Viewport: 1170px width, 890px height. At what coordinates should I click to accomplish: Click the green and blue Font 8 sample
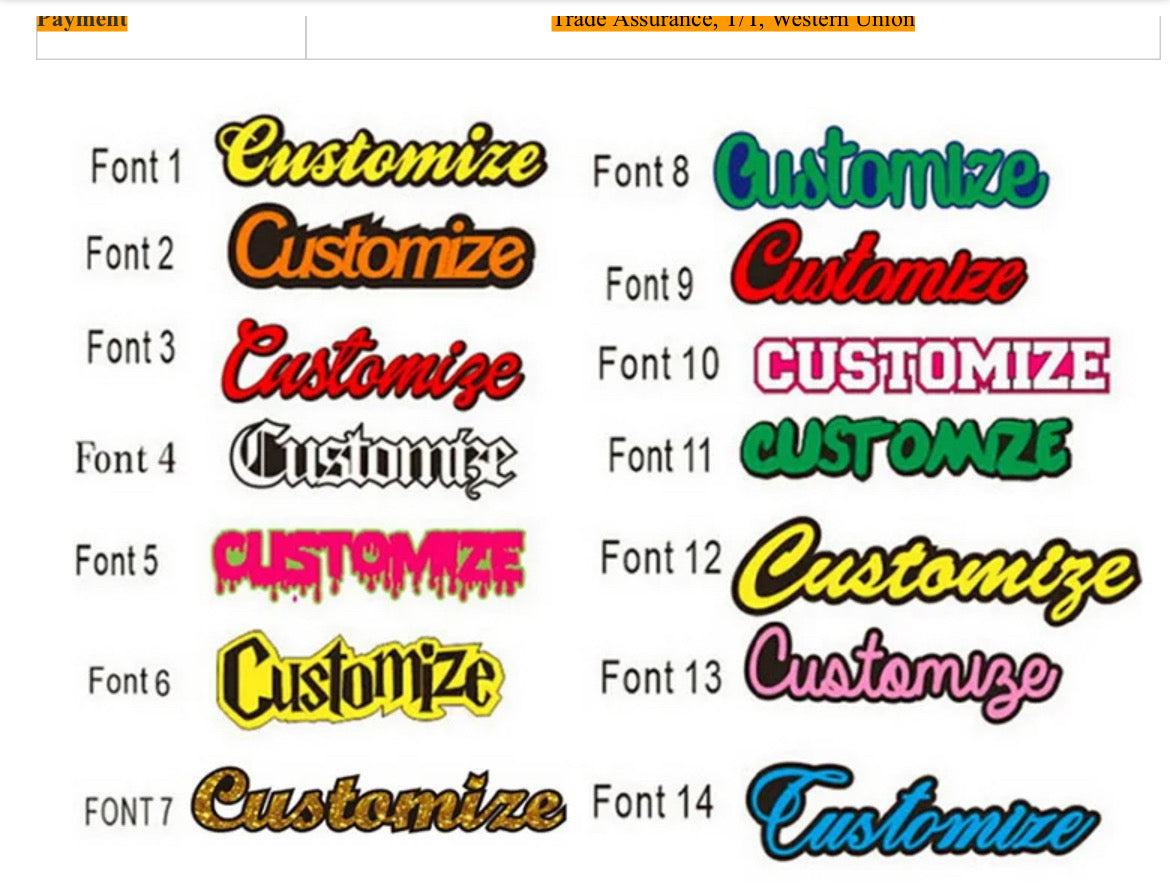click(880, 171)
